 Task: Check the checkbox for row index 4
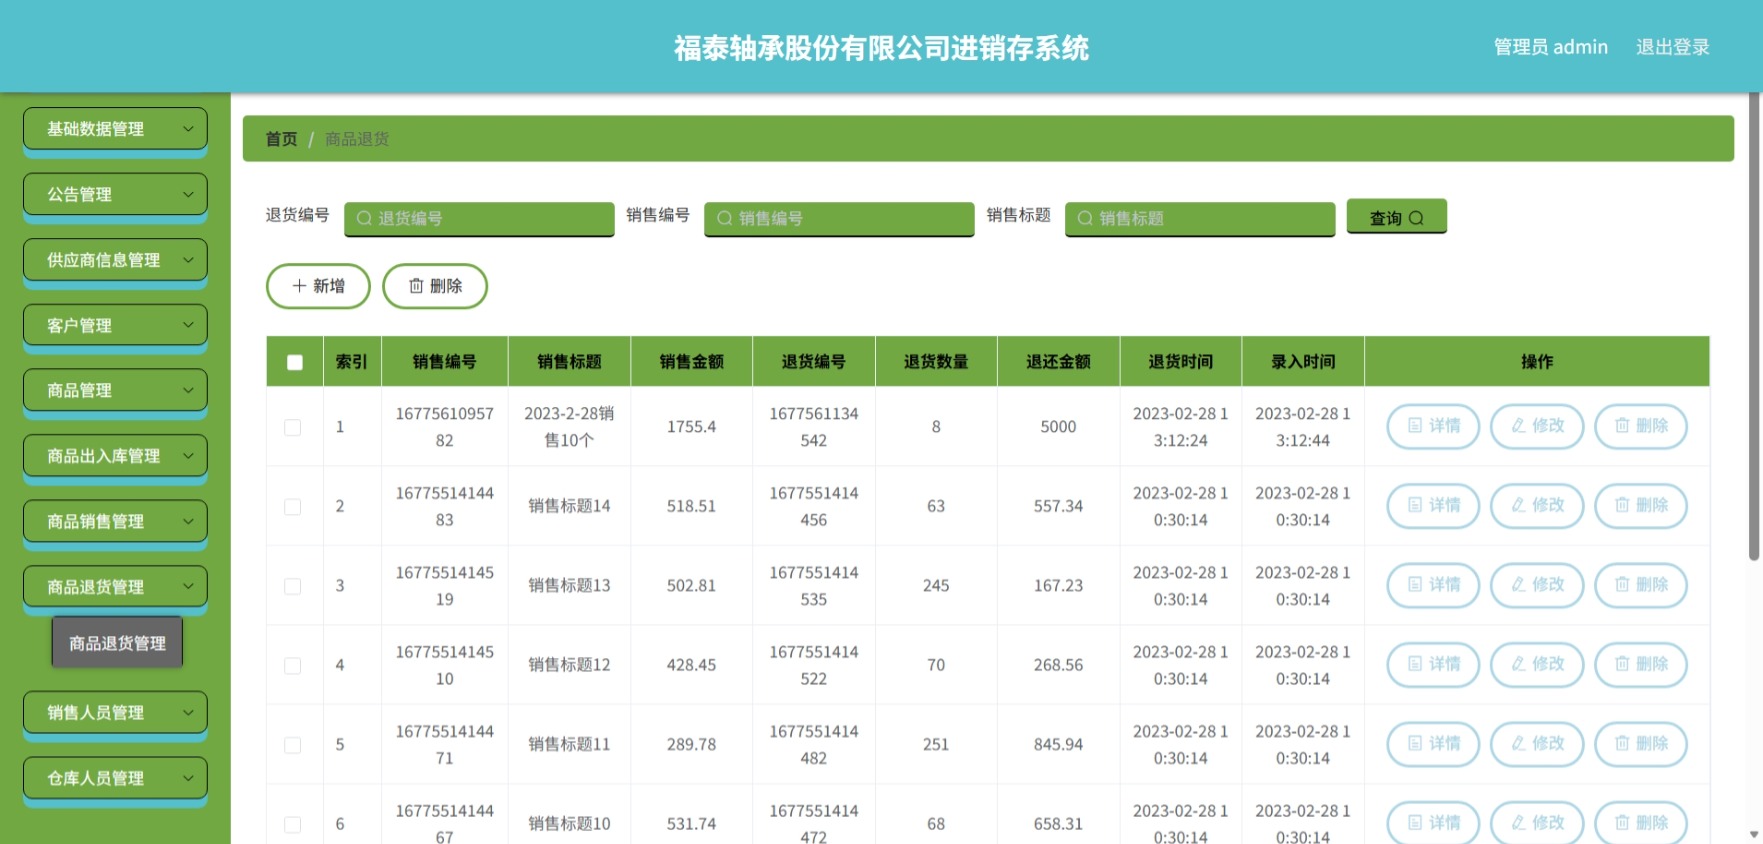click(293, 665)
